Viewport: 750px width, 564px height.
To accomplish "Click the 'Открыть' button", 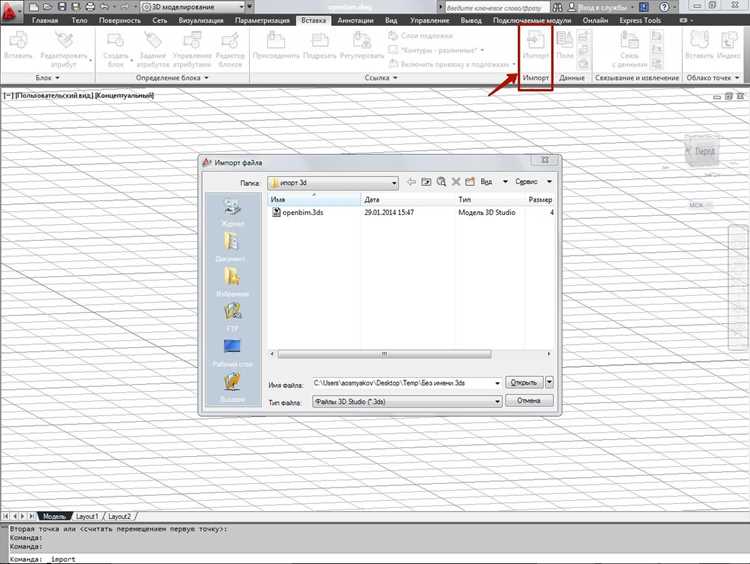I will pos(524,383).
